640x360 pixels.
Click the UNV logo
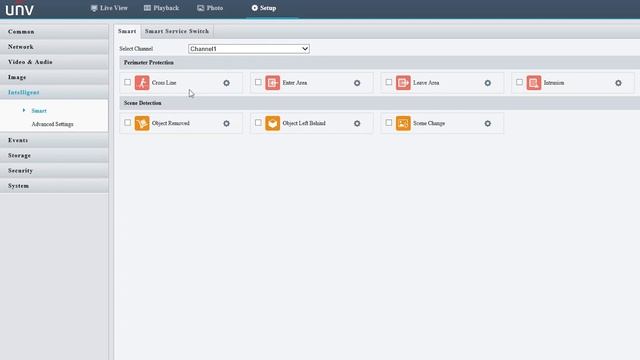point(19,9)
